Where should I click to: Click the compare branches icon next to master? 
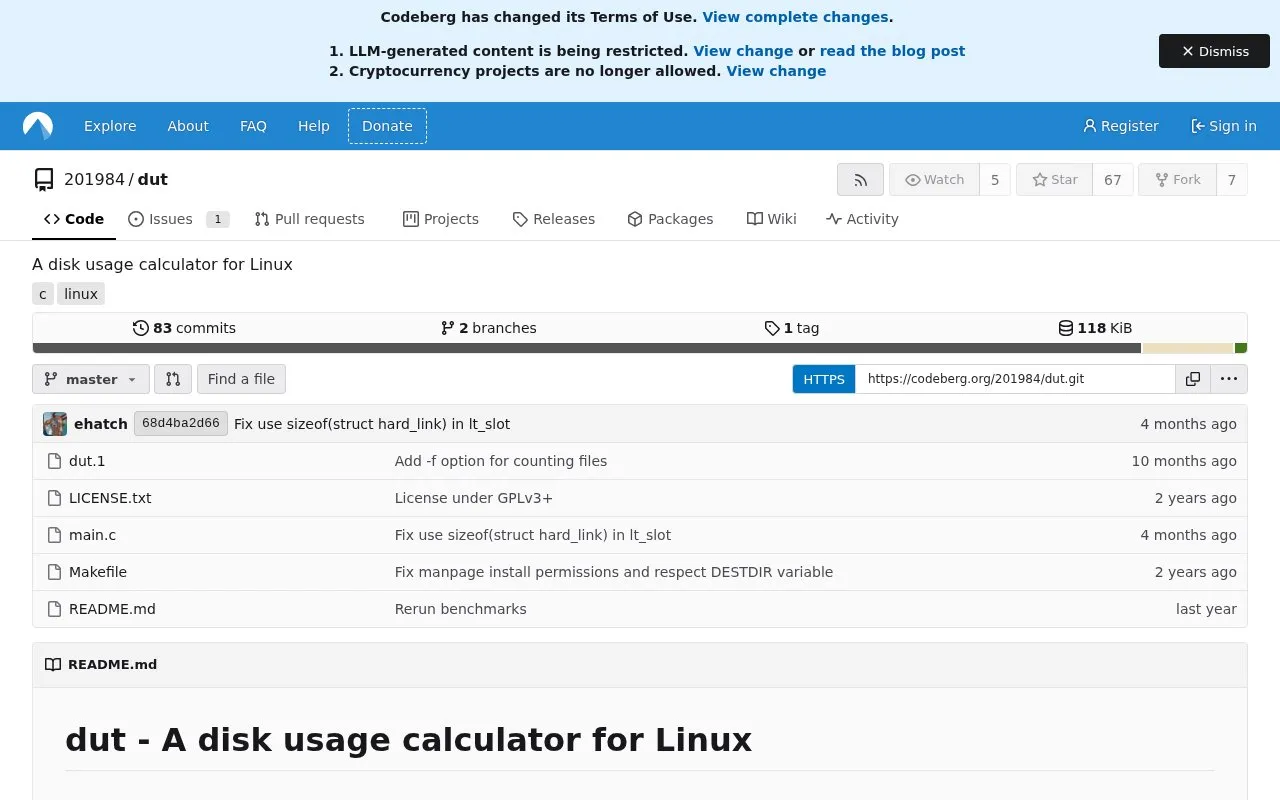point(173,379)
